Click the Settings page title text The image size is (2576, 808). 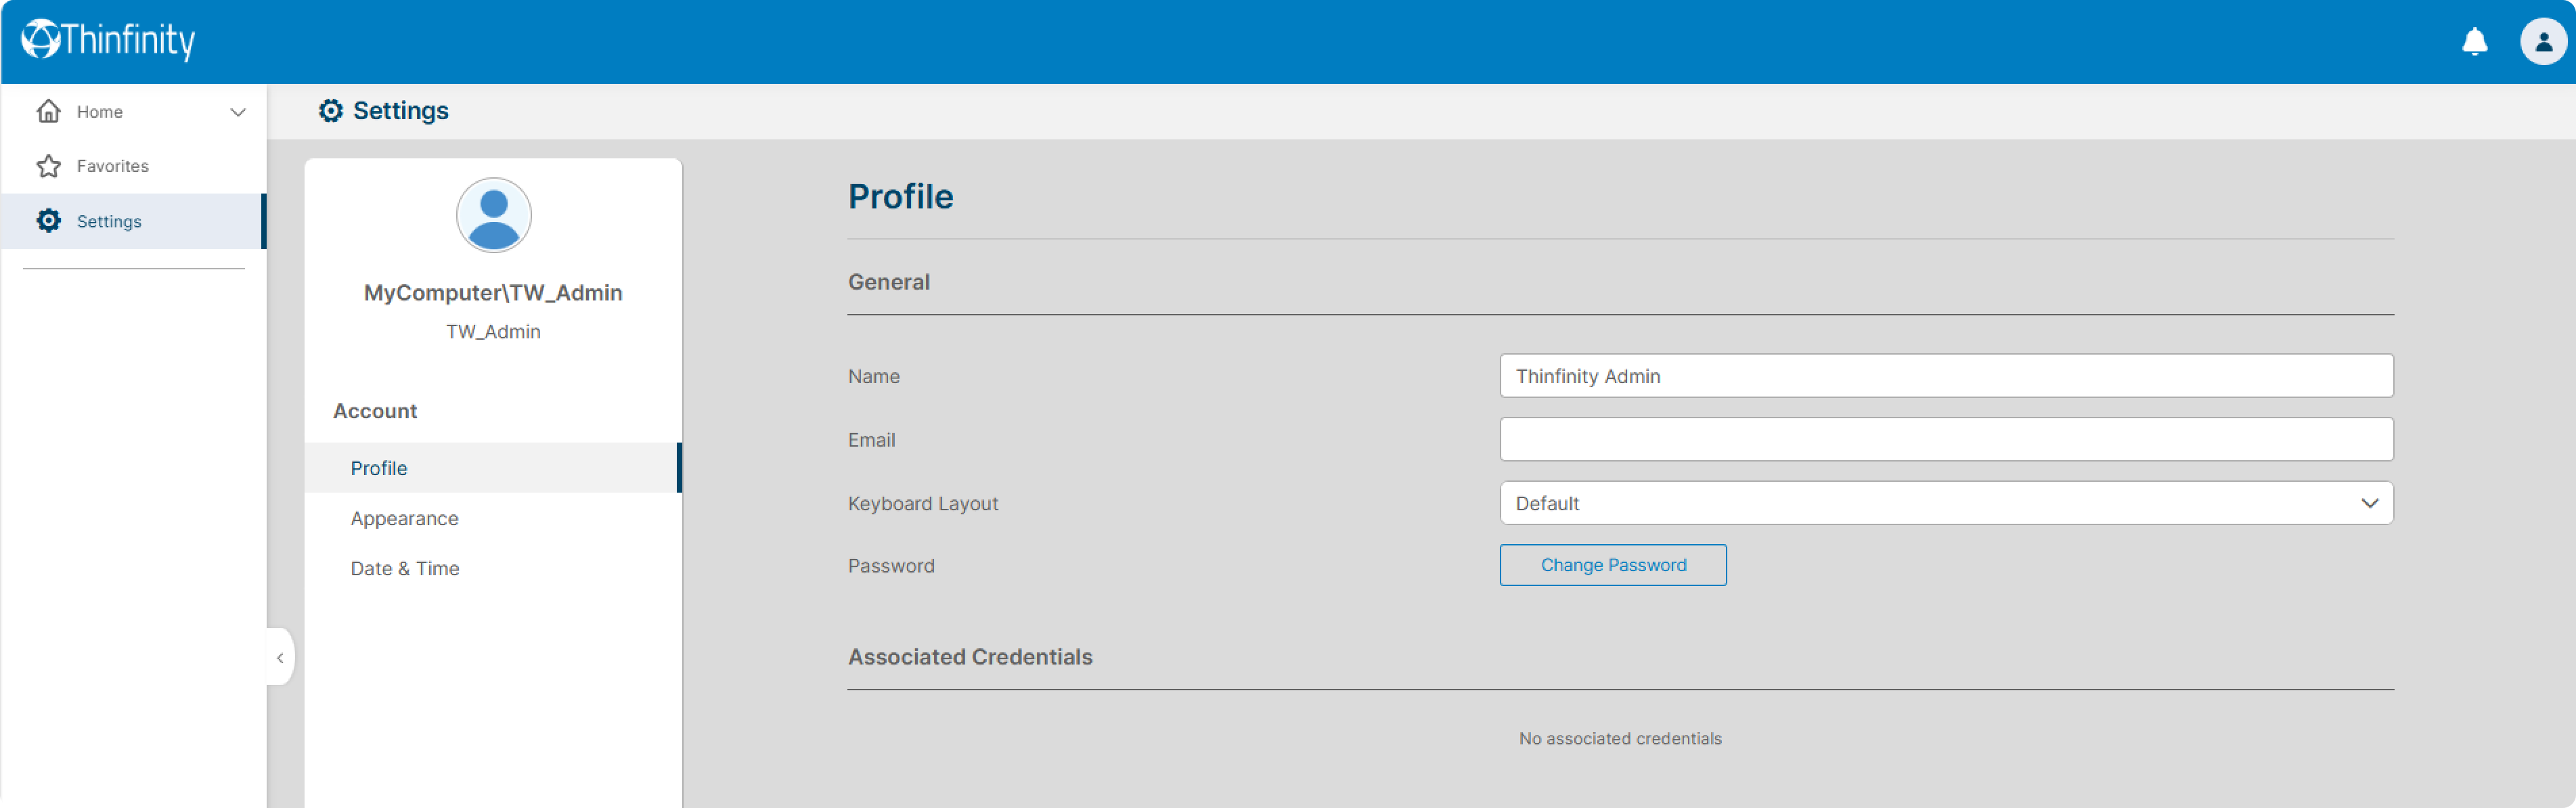pyautogui.click(x=401, y=110)
